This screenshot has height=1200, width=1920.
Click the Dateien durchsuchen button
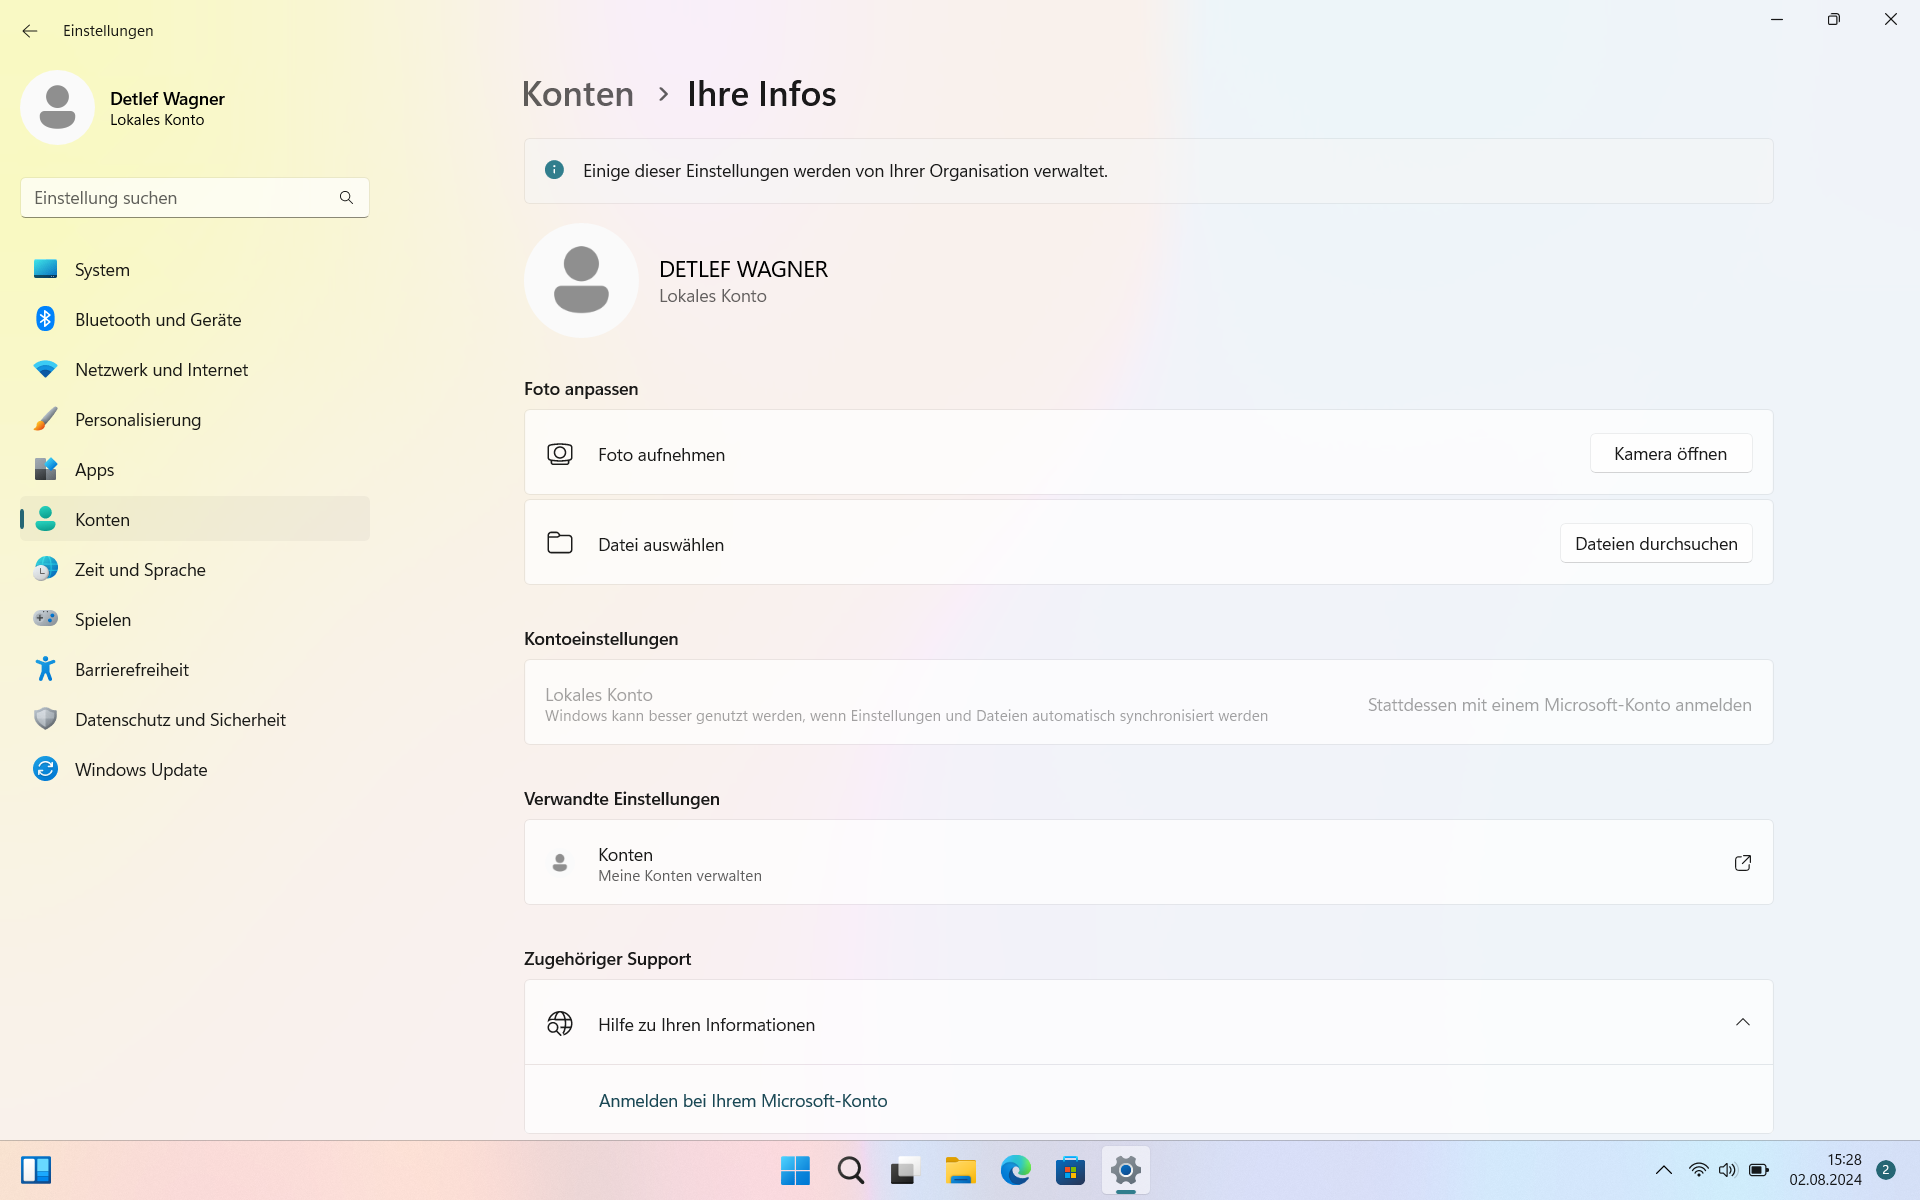click(1655, 543)
